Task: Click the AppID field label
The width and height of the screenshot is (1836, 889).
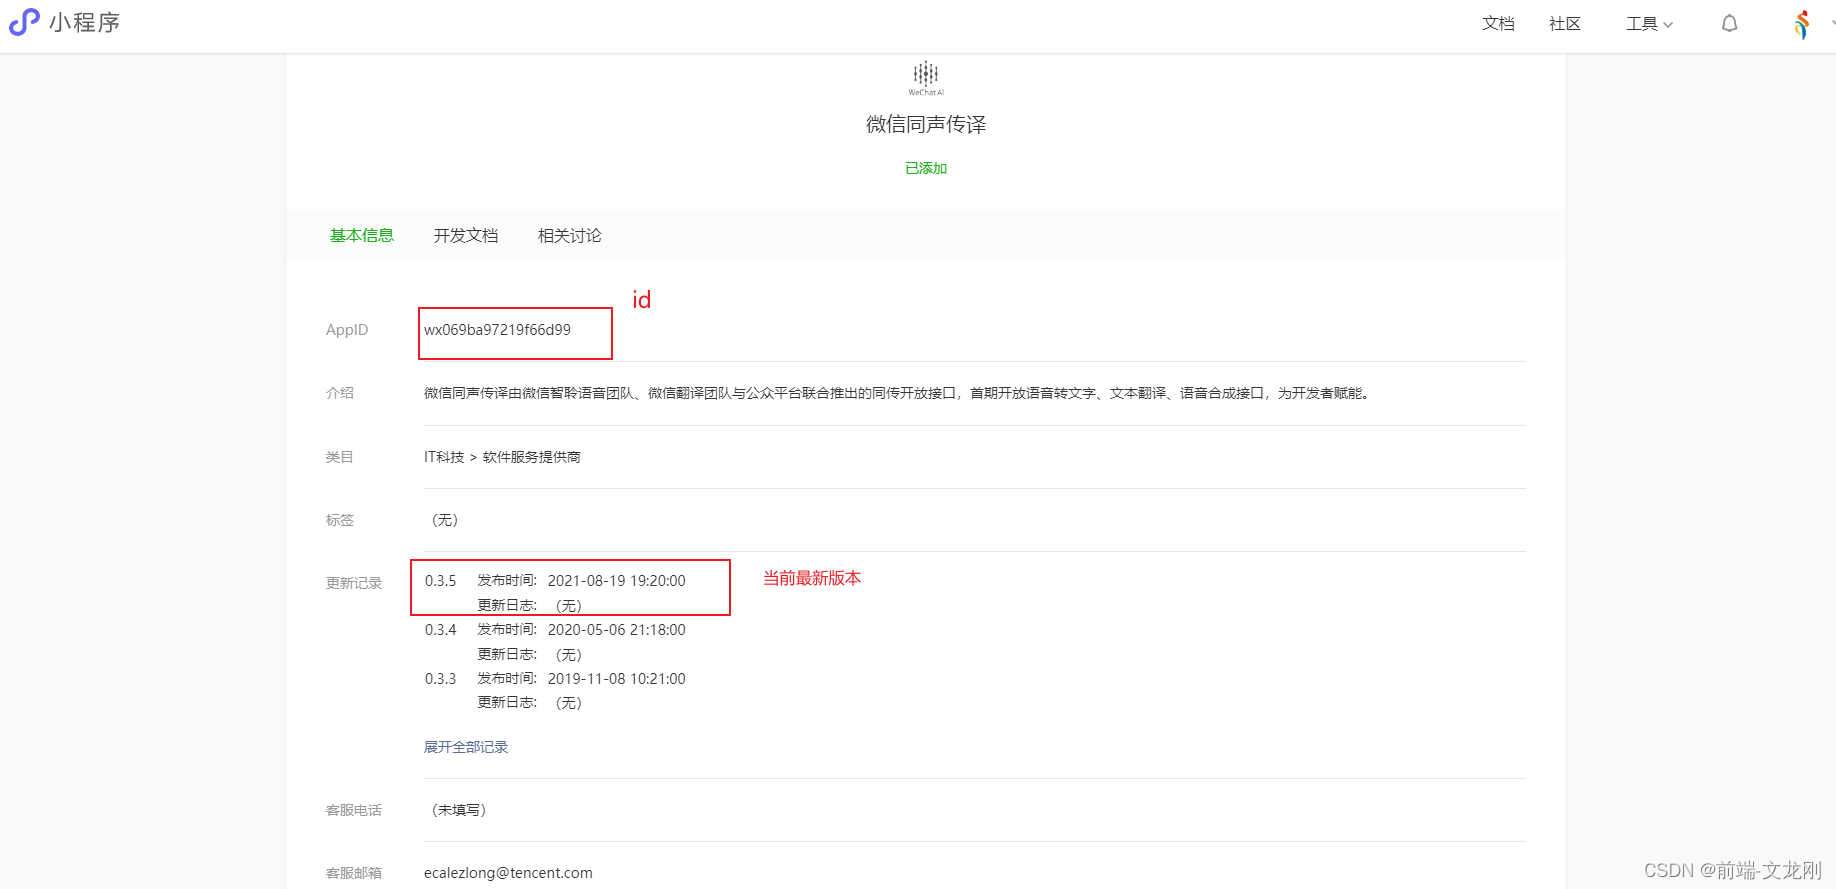Action: (x=347, y=330)
